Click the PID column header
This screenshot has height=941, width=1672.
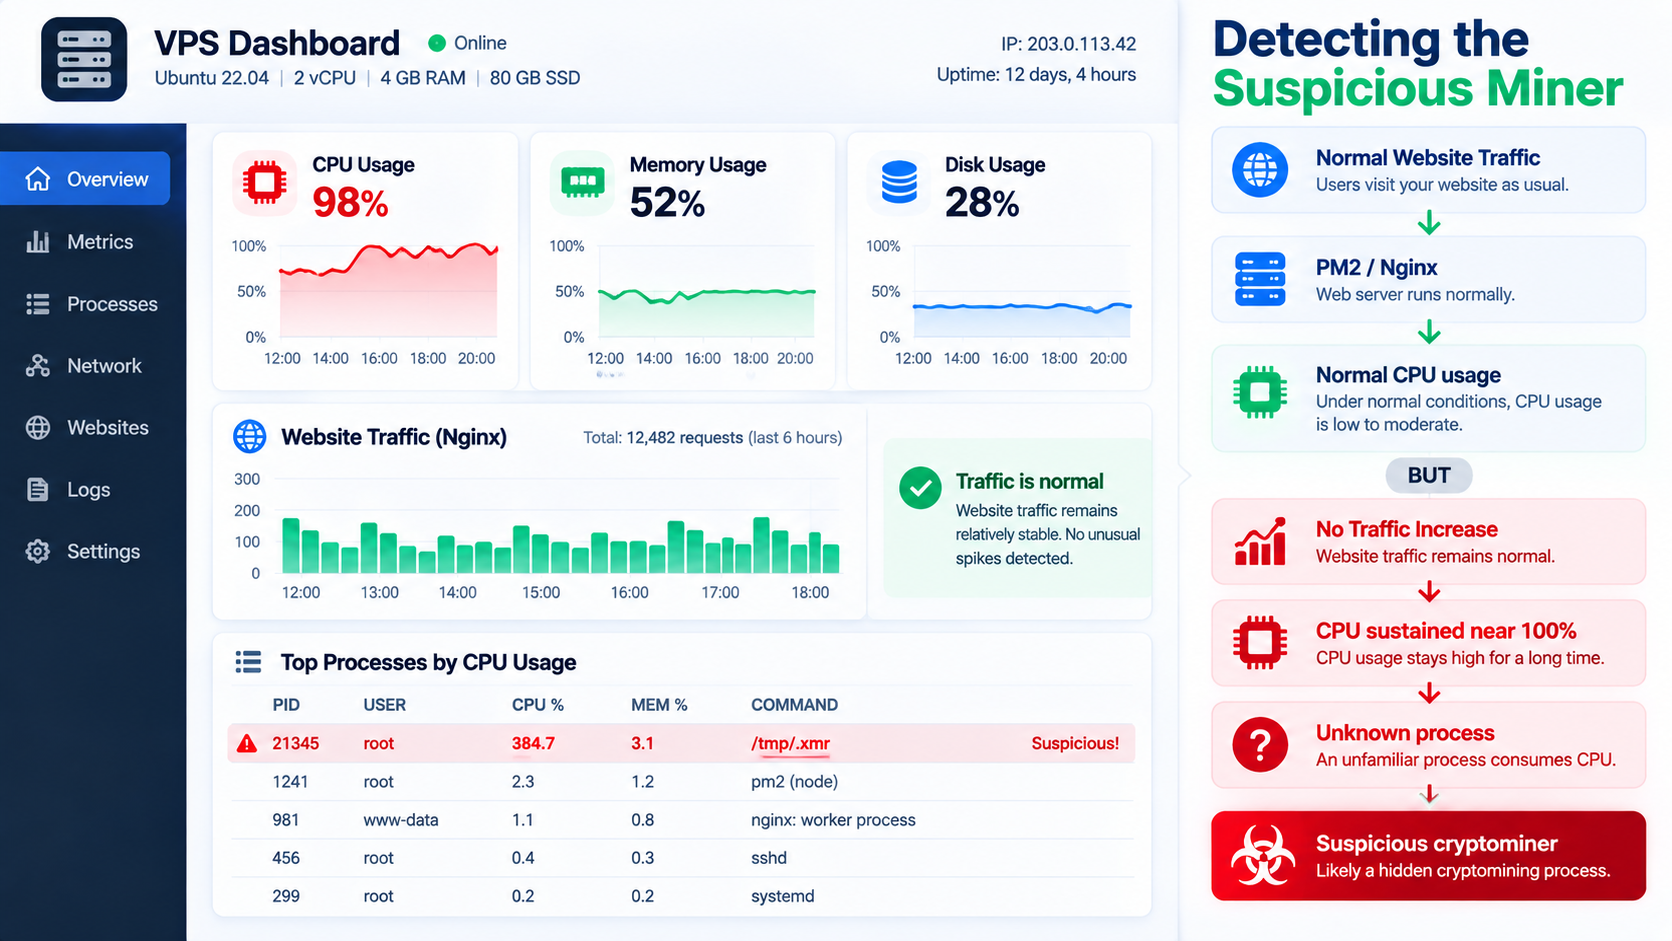coord(286,705)
